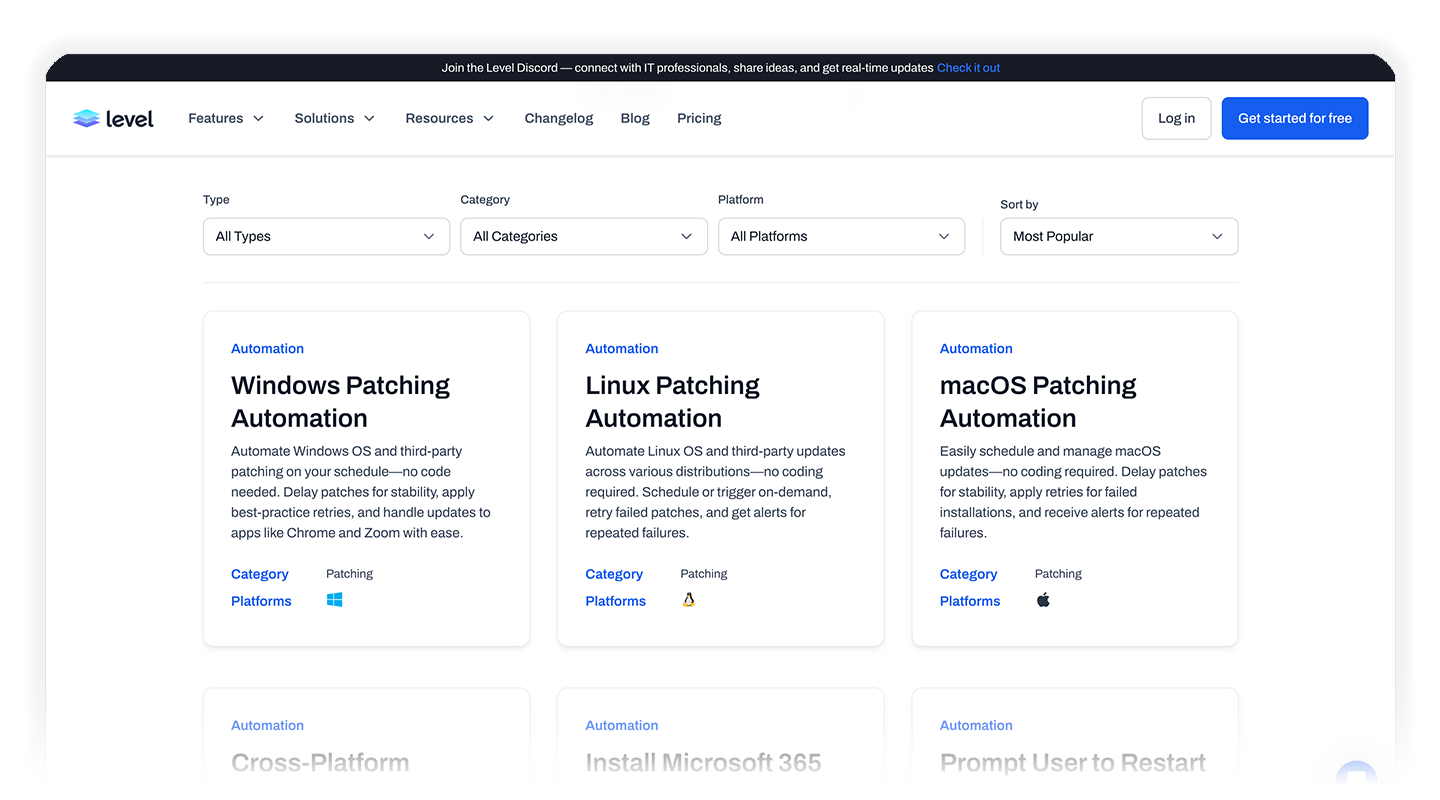Image resolution: width=1440 pixels, height=800 pixels.
Task: Click the Level logo in the header
Action: click(x=113, y=118)
